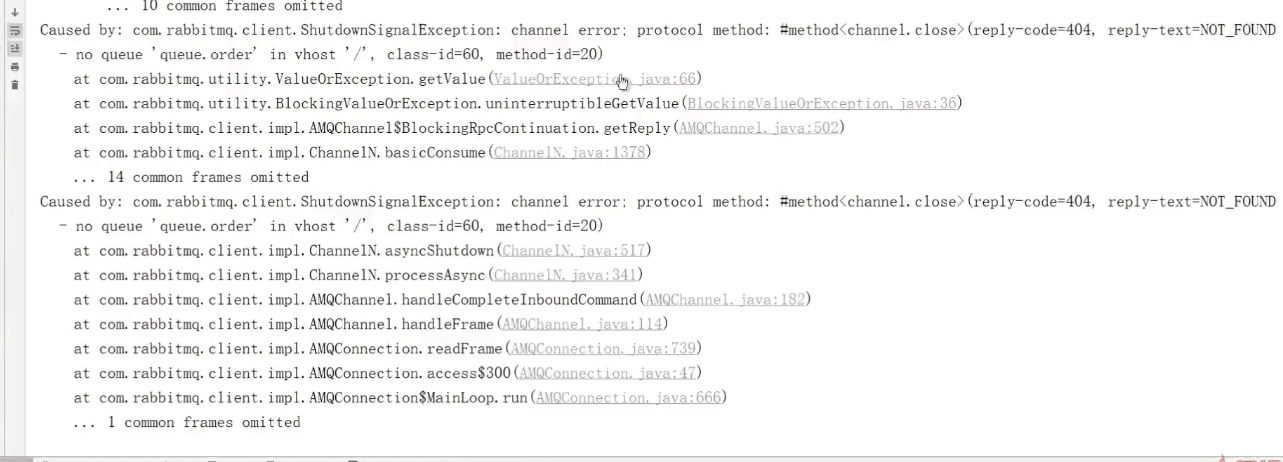Open ChannelN.java:1378 link
Image resolution: width=1283 pixels, height=462 pixels.
570,152
